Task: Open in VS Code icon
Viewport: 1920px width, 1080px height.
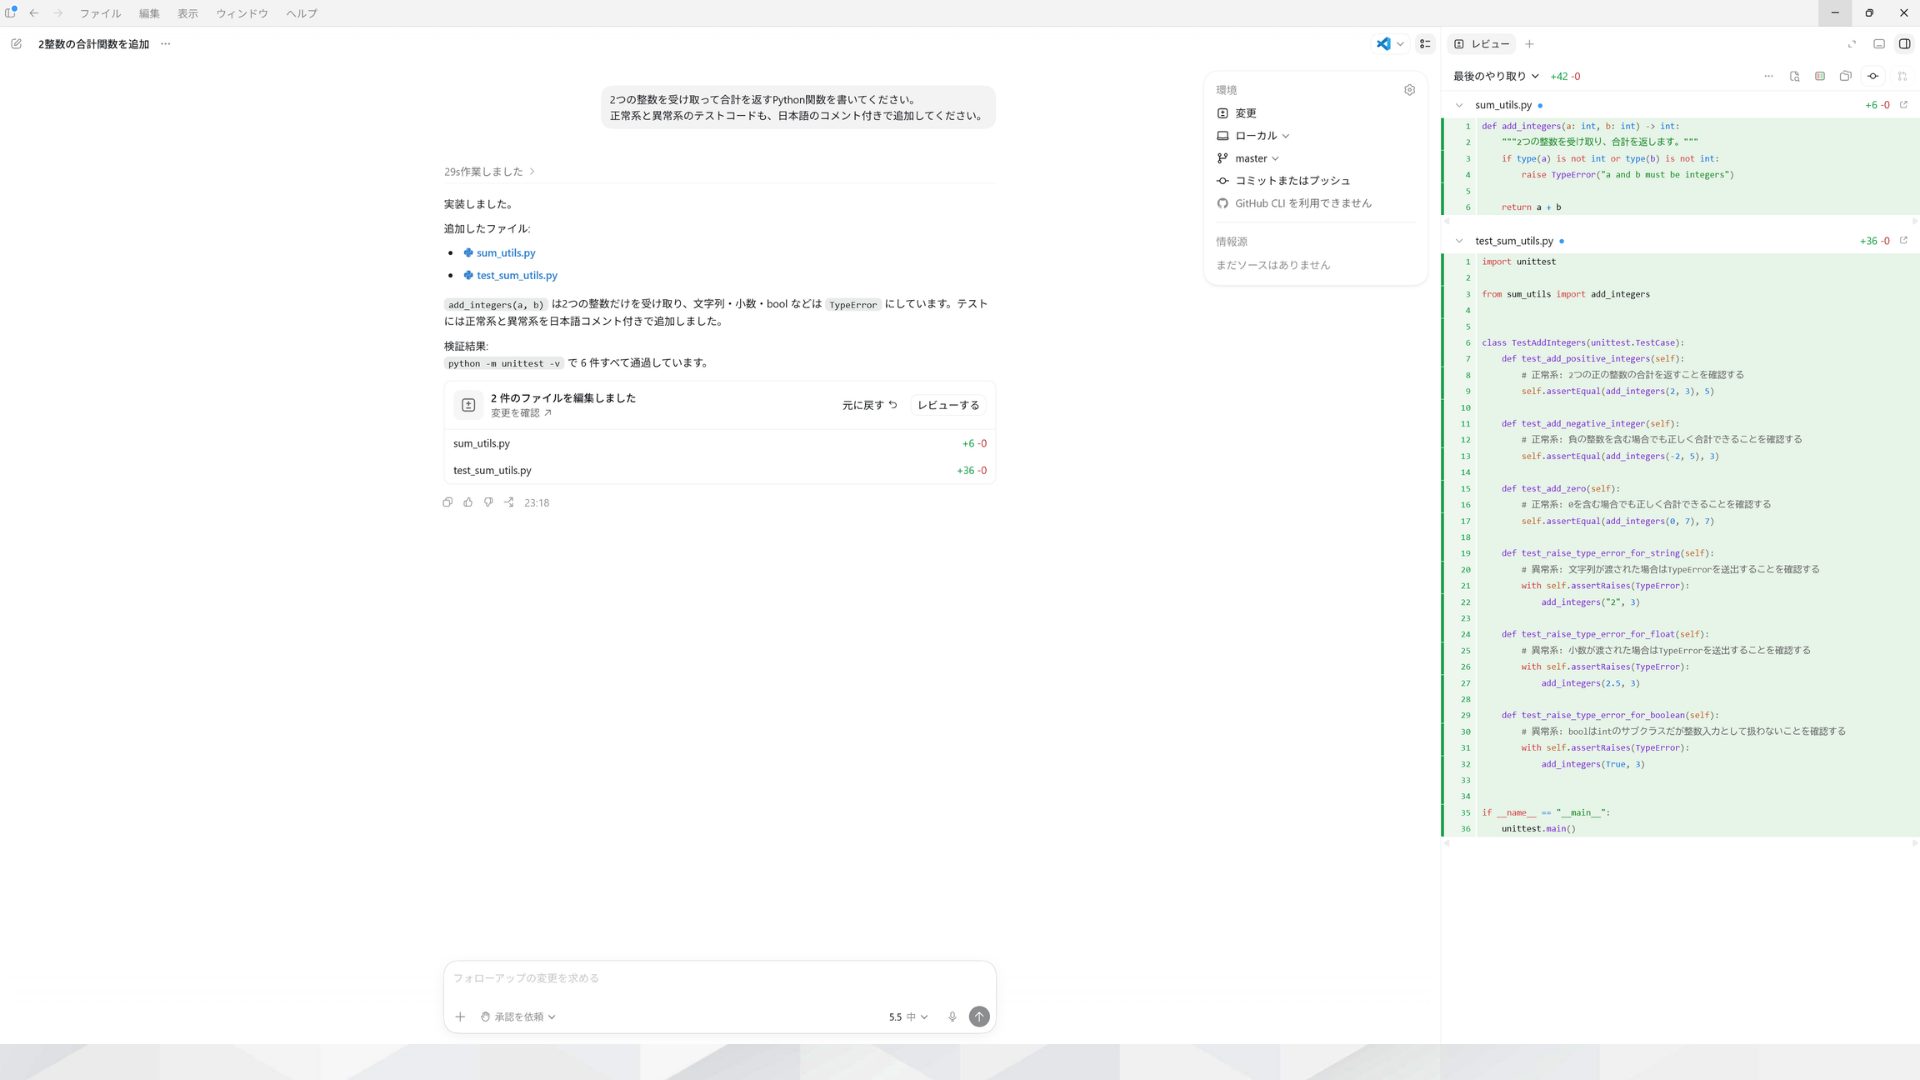Action: point(1383,44)
